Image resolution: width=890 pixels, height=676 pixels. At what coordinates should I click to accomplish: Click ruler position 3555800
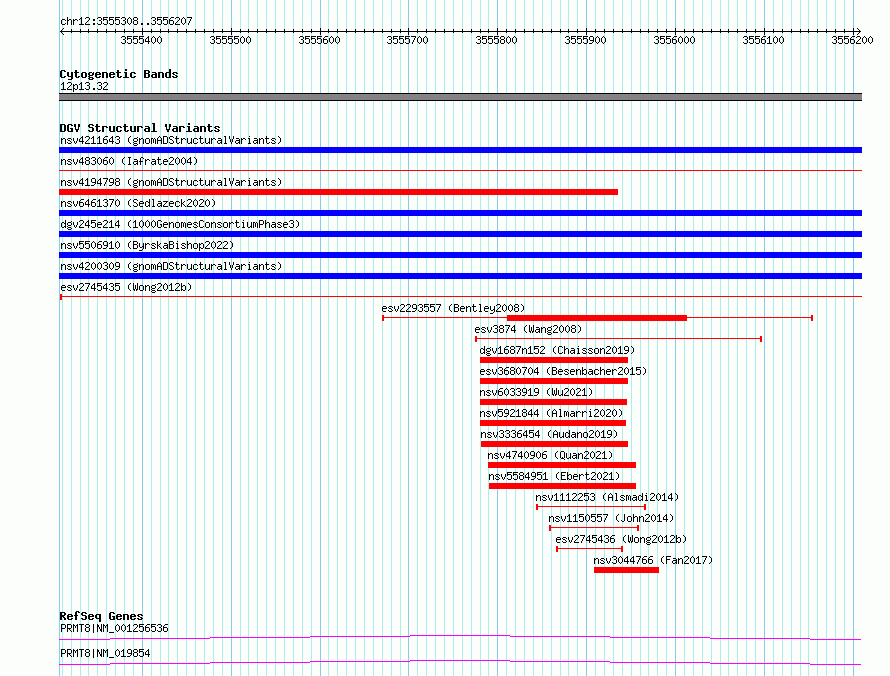point(497,40)
